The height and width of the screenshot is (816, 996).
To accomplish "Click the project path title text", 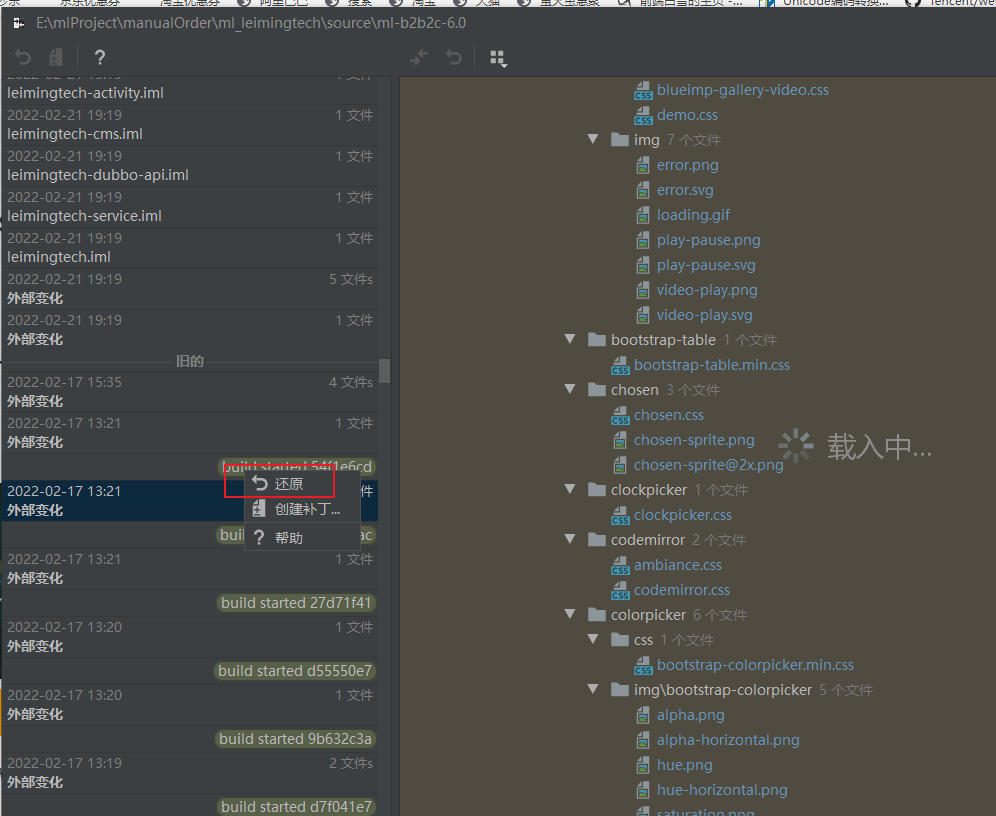I will tap(251, 23).
